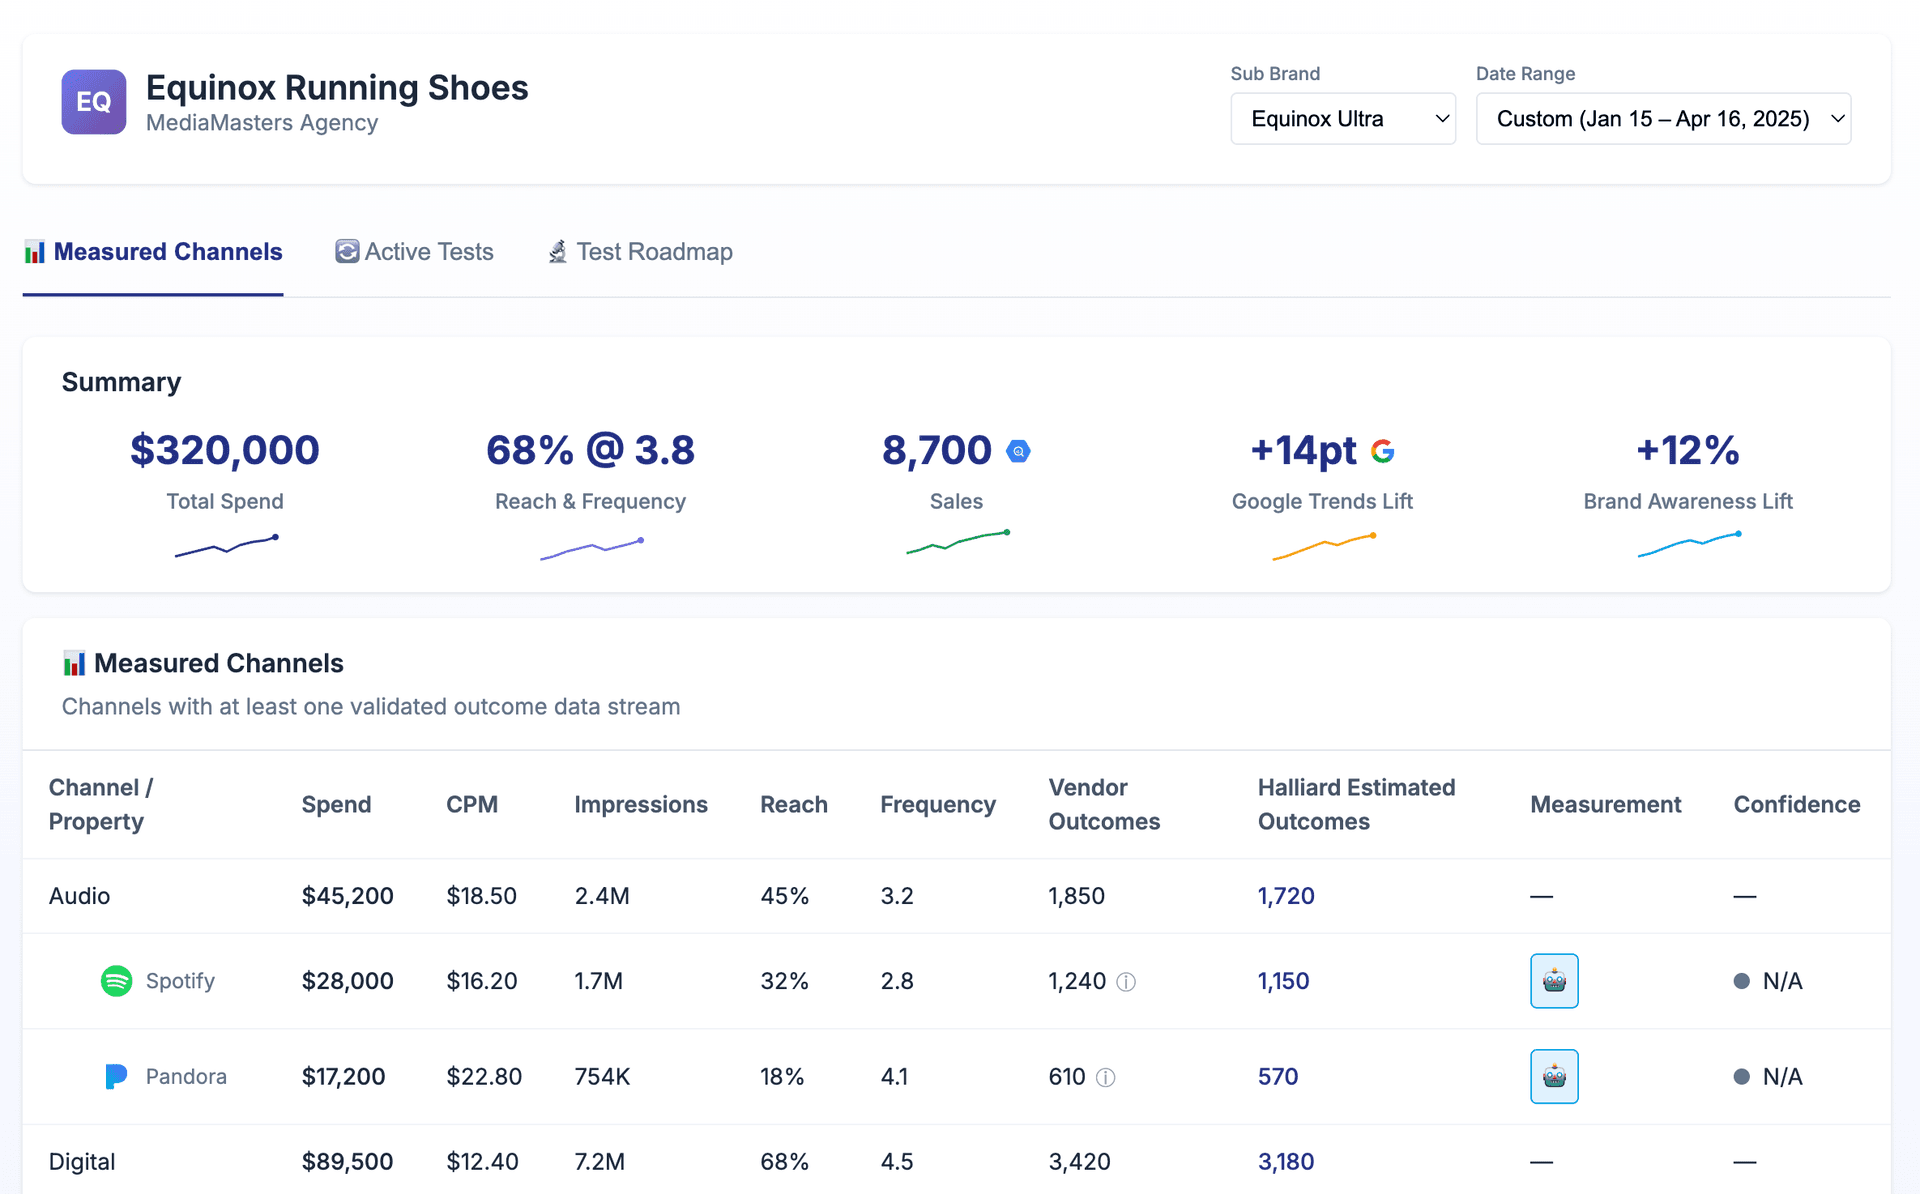Switch to the Test Roadmap tab

pos(640,252)
